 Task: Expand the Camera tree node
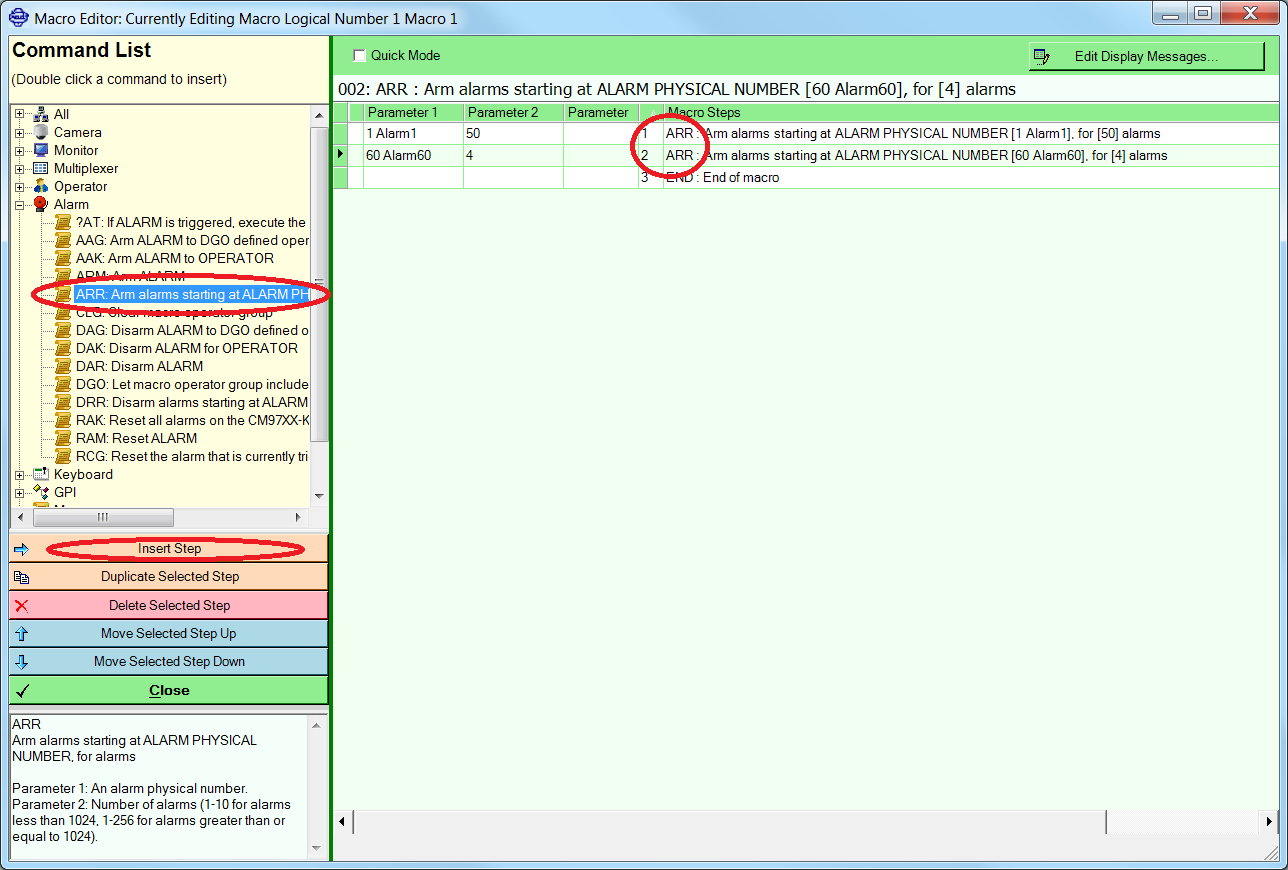pyautogui.click(x=20, y=132)
